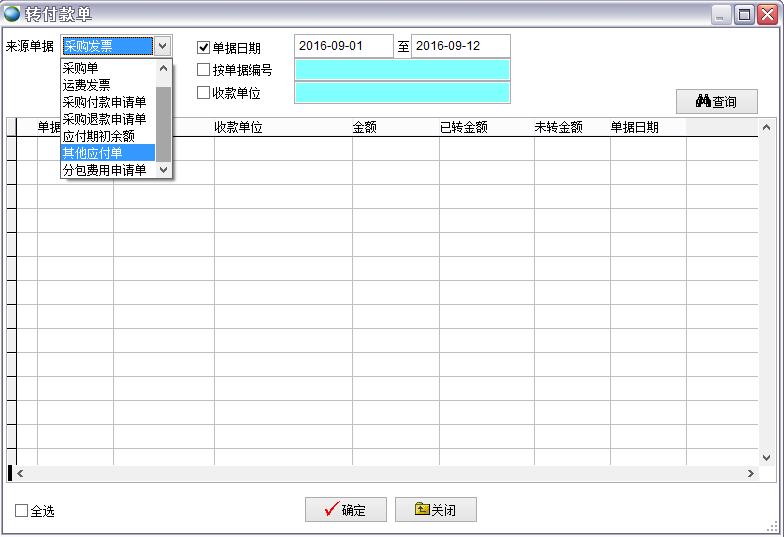Collapse the 来源单据 dropdown arrow
The height and width of the screenshot is (537, 784).
pos(163,46)
